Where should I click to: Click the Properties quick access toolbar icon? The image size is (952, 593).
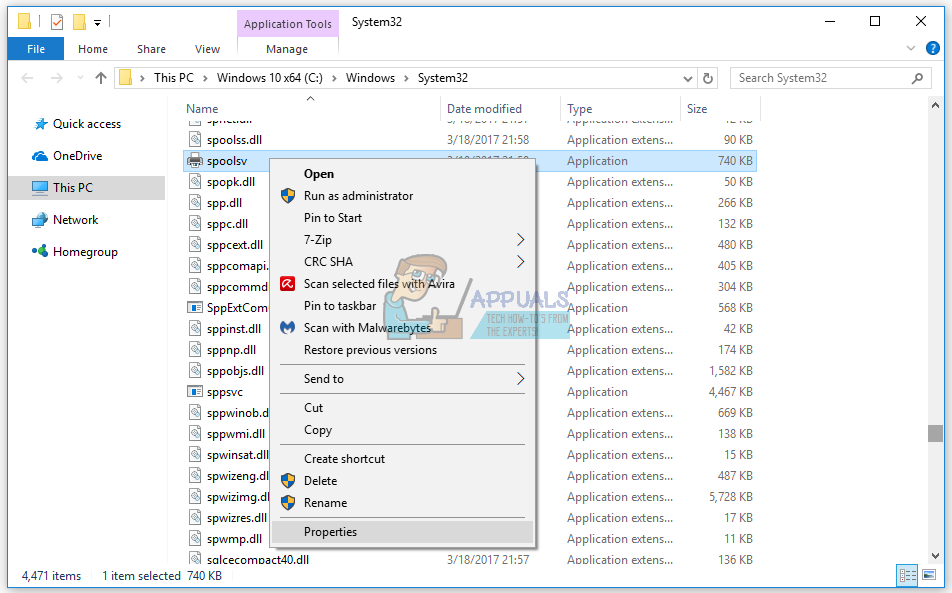point(57,22)
